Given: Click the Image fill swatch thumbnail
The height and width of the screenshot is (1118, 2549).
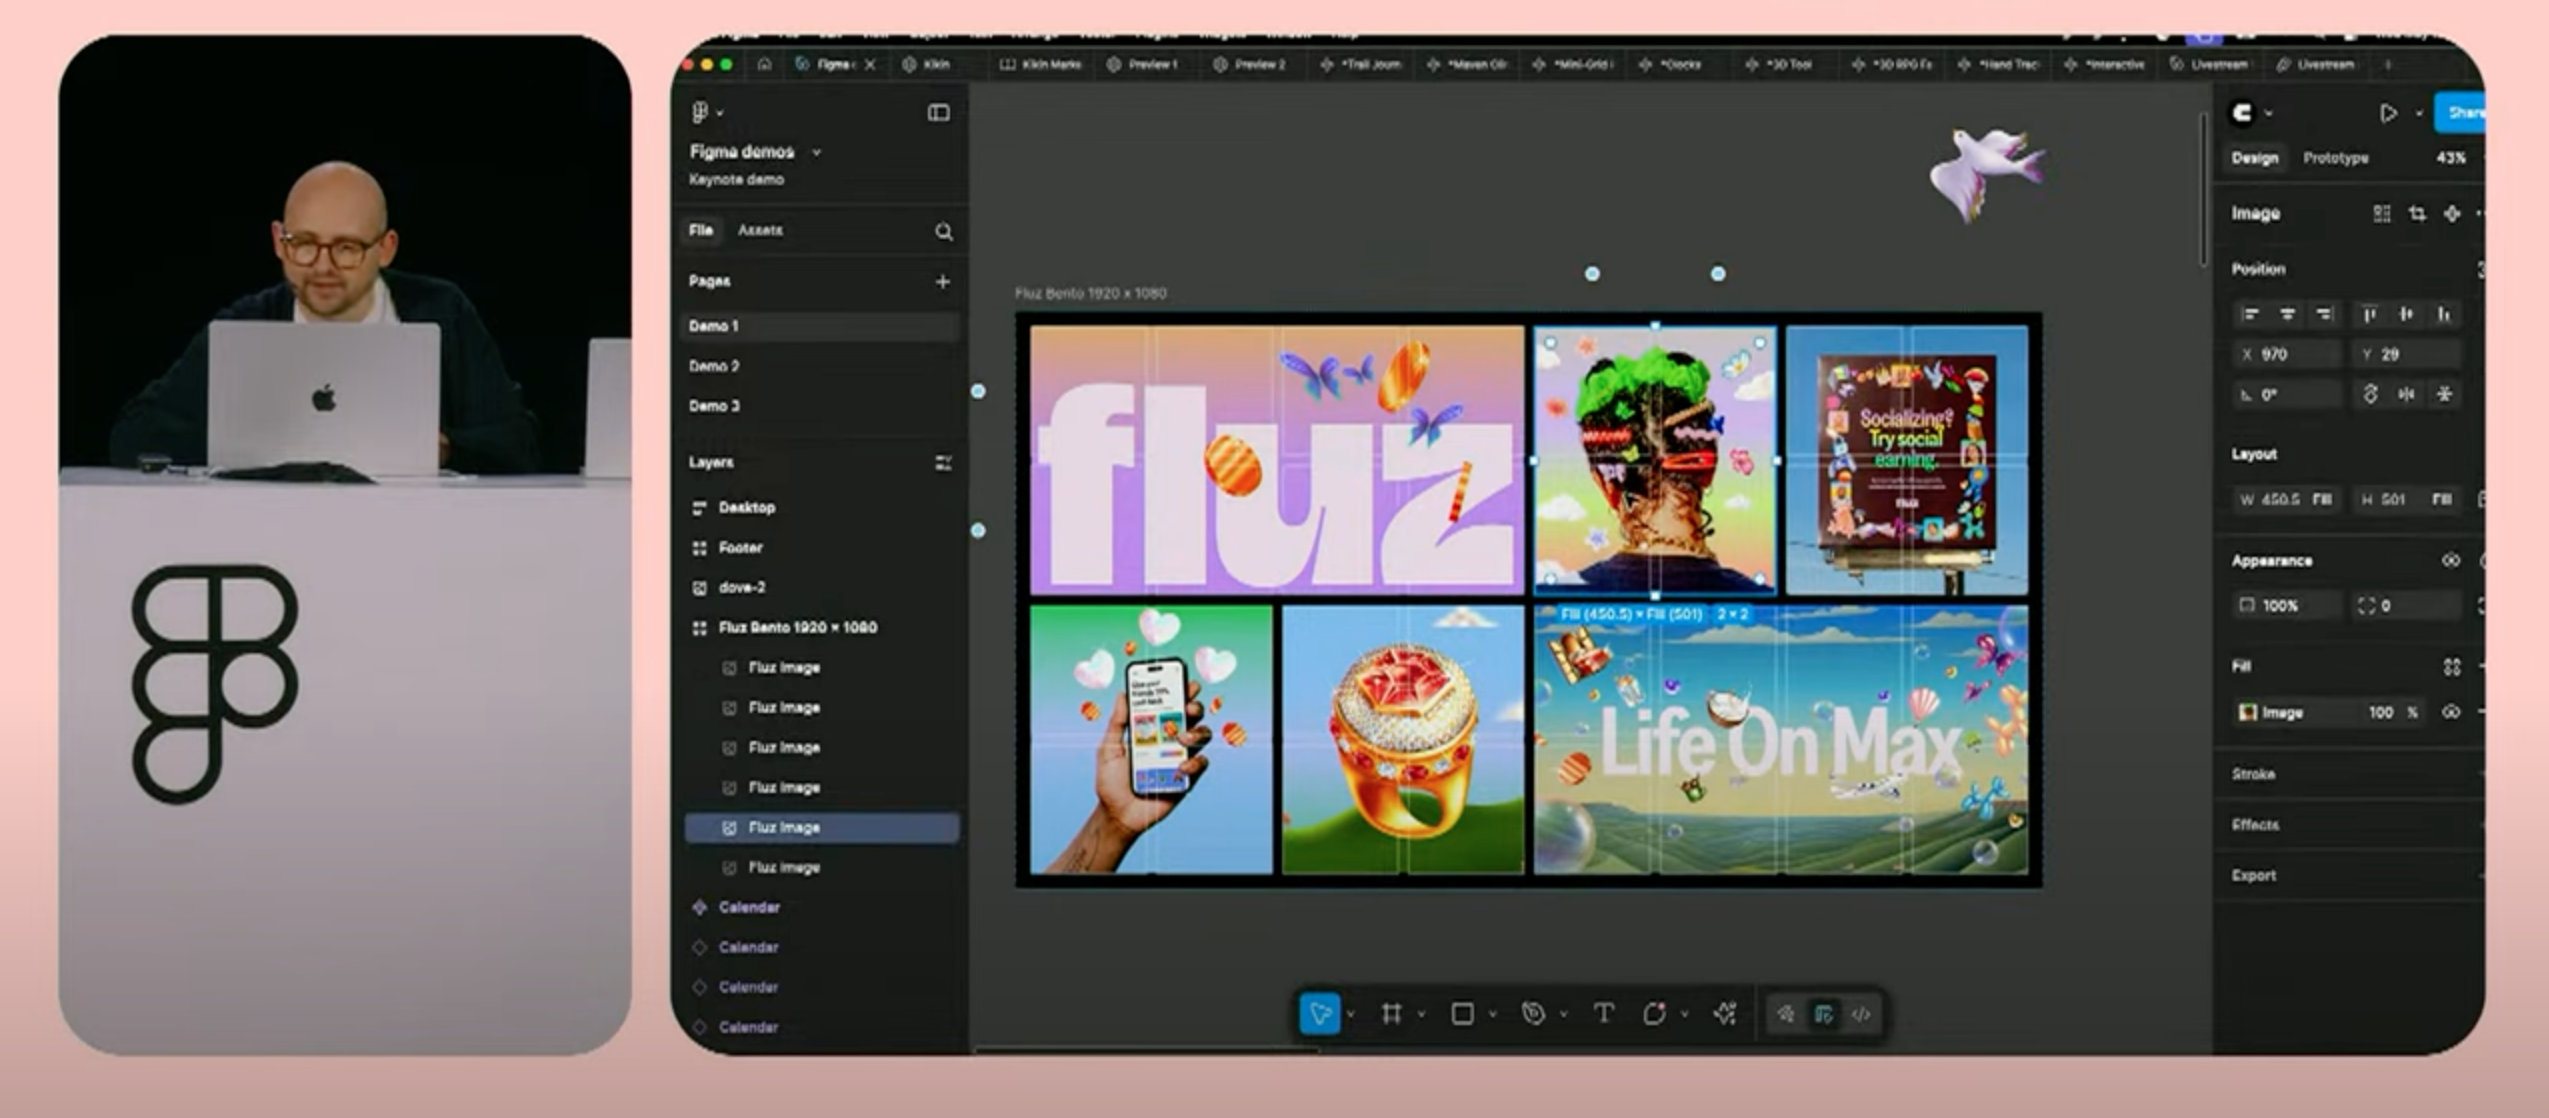Looking at the screenshot, I should 2248,713.
